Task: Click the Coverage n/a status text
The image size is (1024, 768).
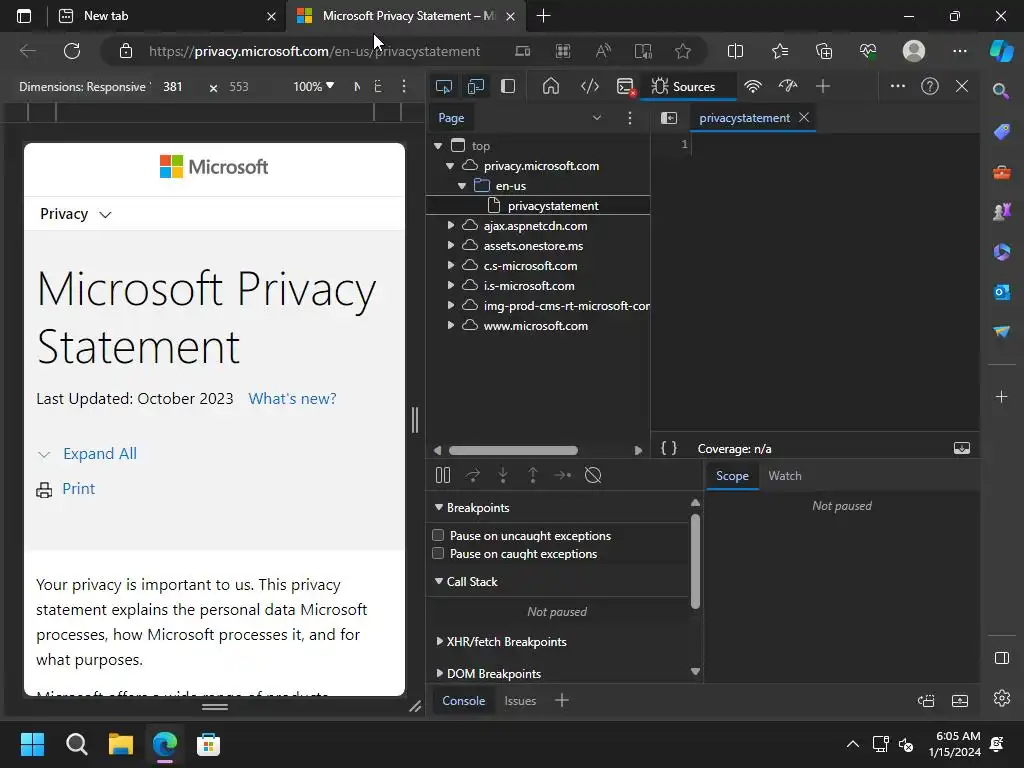Action: click(x=734, y=449)
